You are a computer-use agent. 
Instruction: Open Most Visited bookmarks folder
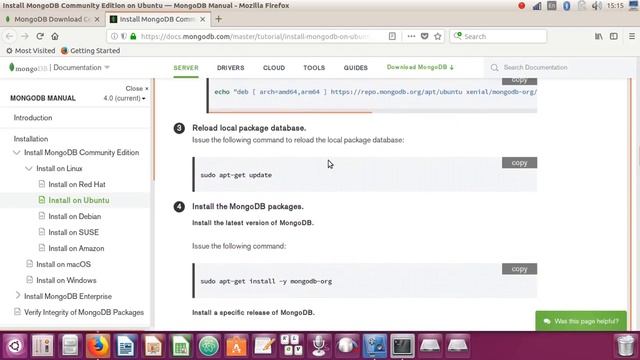point(31,51)
